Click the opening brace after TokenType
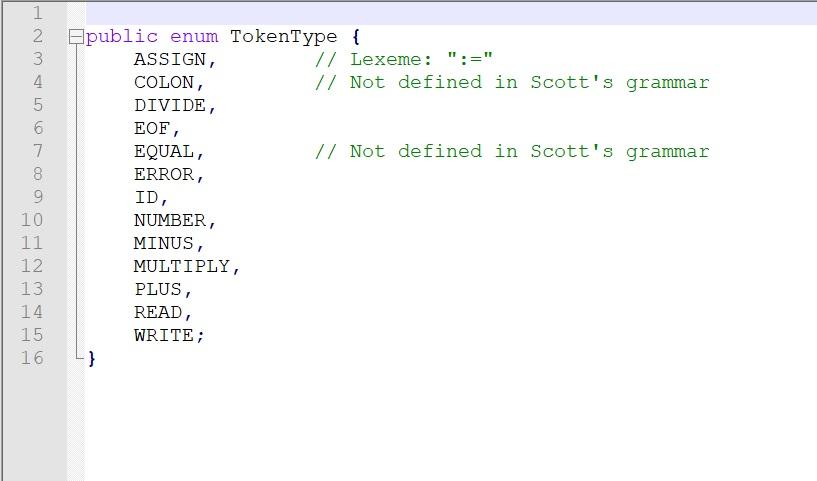The width and height of the screenshot is (817, 481). [356, 37]
